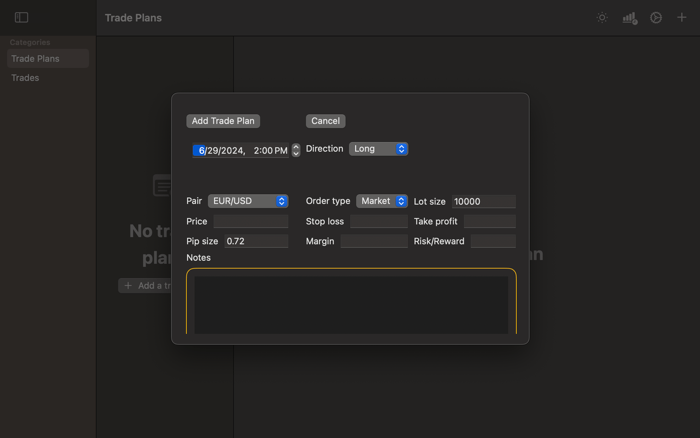Click the Categories sidebar heading
700x438 pixels.
pos(30,42)
